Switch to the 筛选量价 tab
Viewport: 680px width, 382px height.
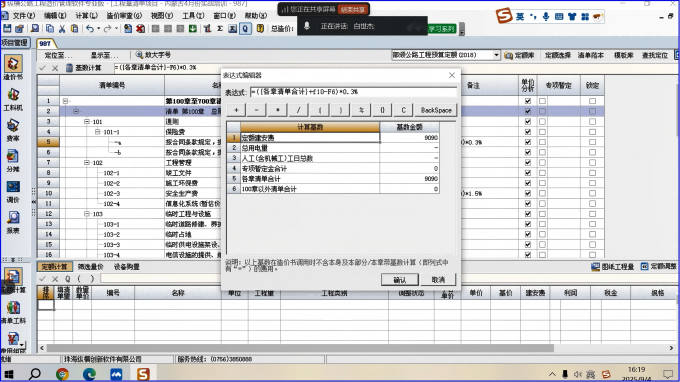(90, 267)
